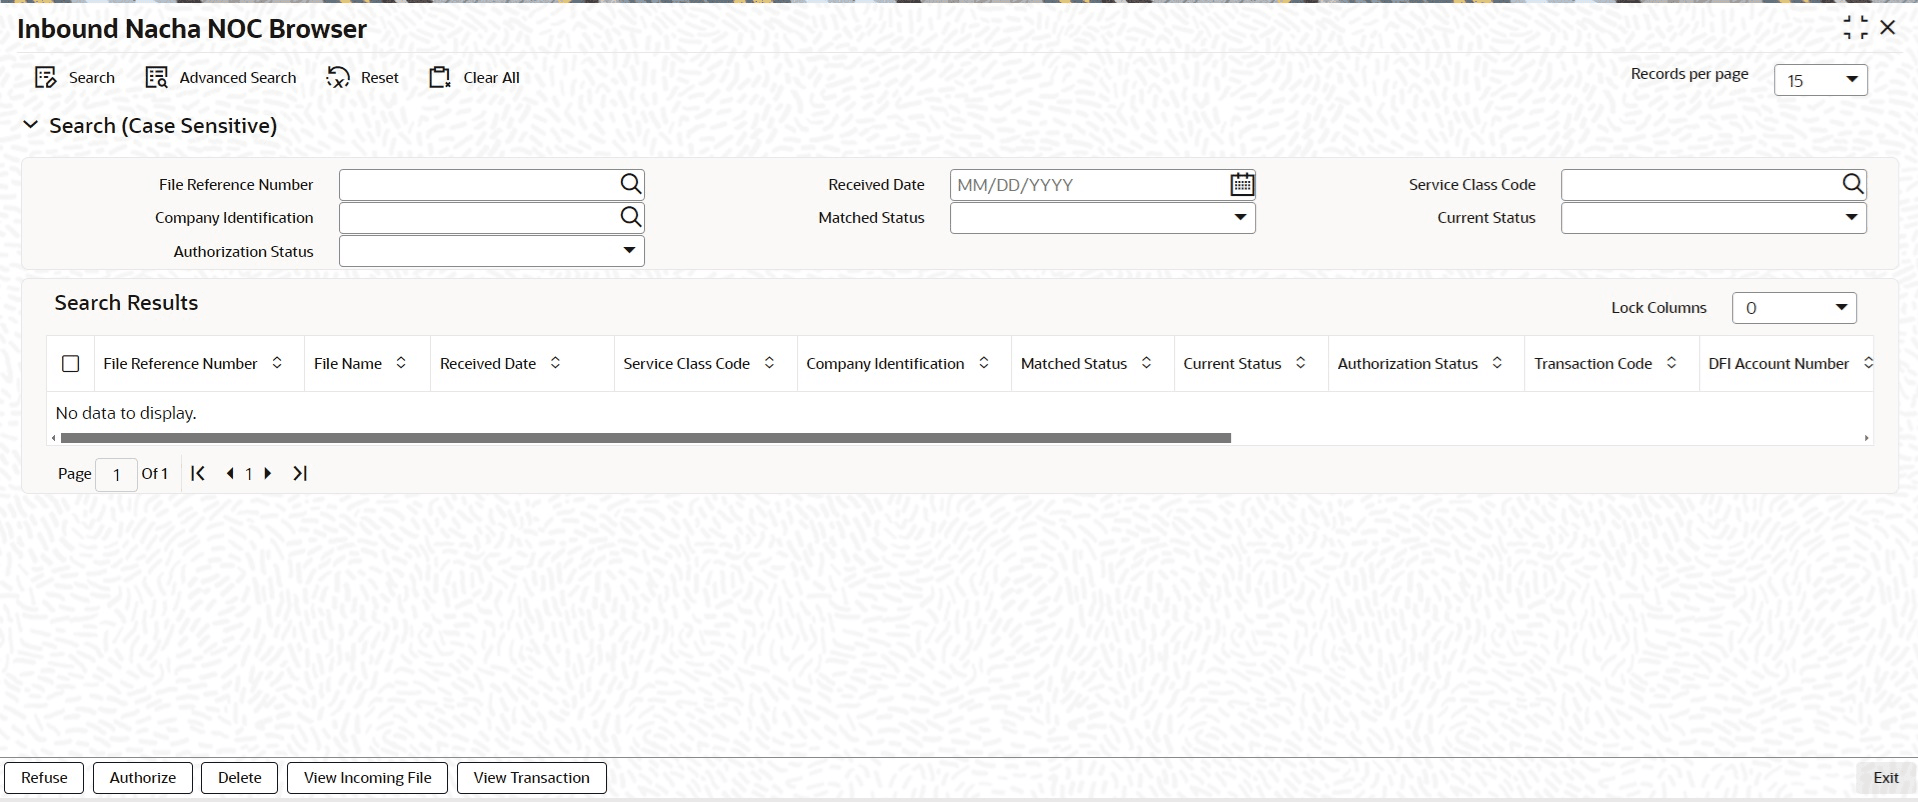Click the Authorize button

tap(142, 778)
